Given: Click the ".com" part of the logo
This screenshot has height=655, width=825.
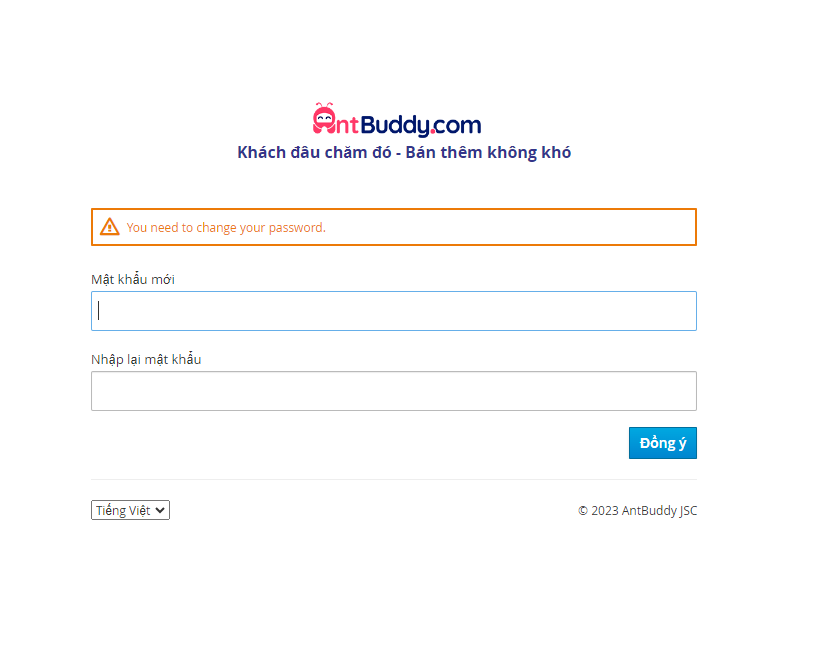Looking at the screenshot, I should coord(456,126).
